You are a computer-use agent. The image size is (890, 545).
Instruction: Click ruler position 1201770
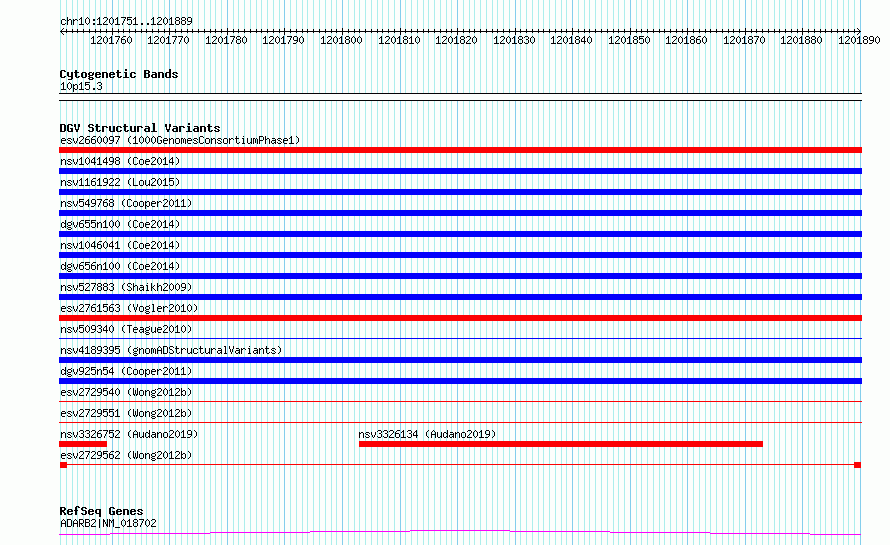coord(169,40)
